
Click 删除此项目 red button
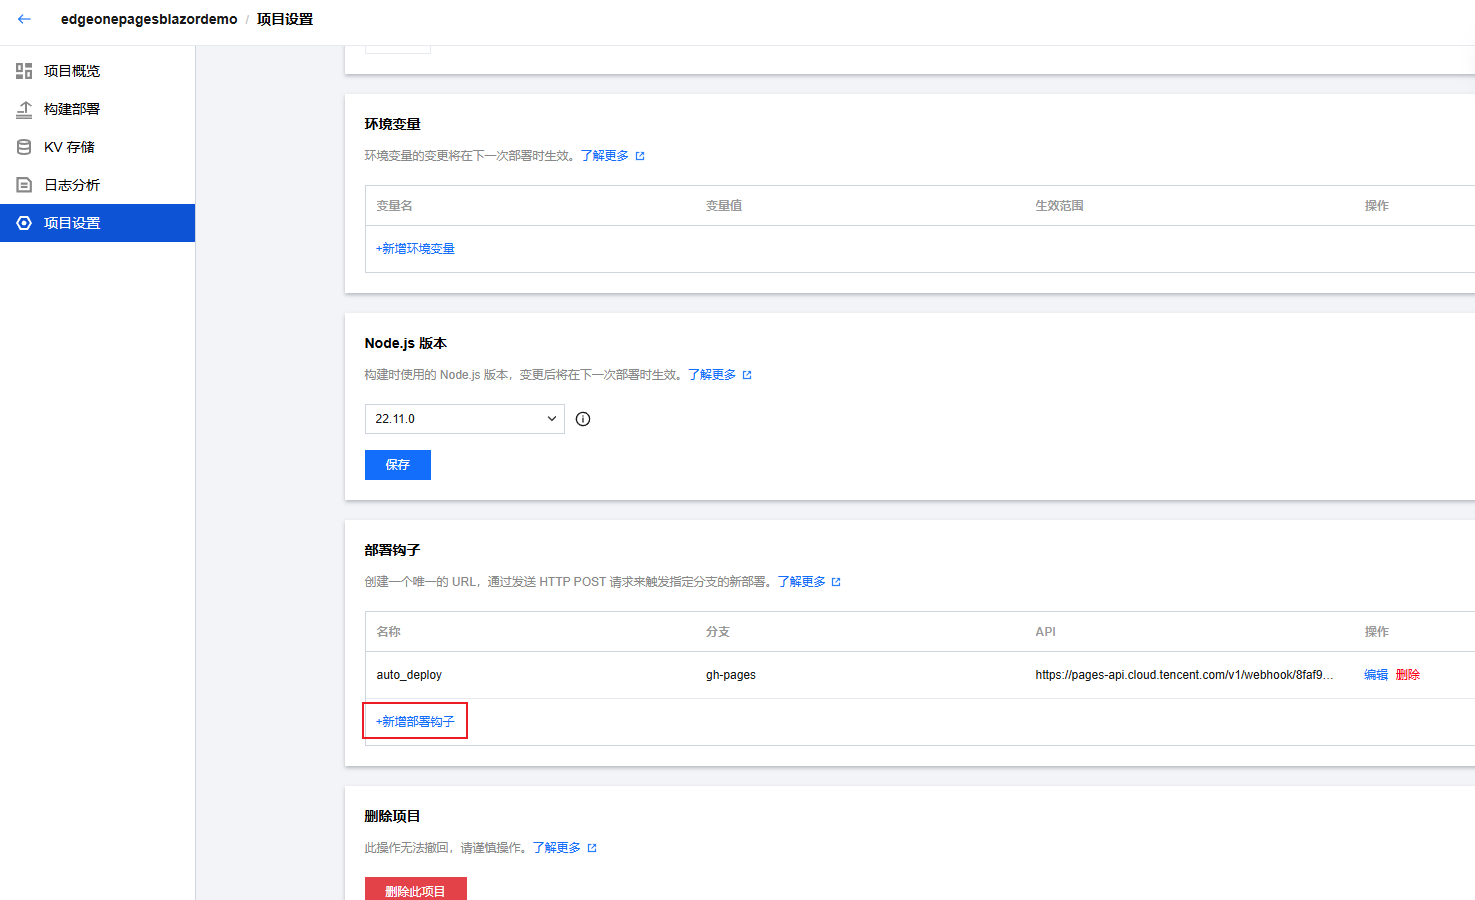(416, 889)
